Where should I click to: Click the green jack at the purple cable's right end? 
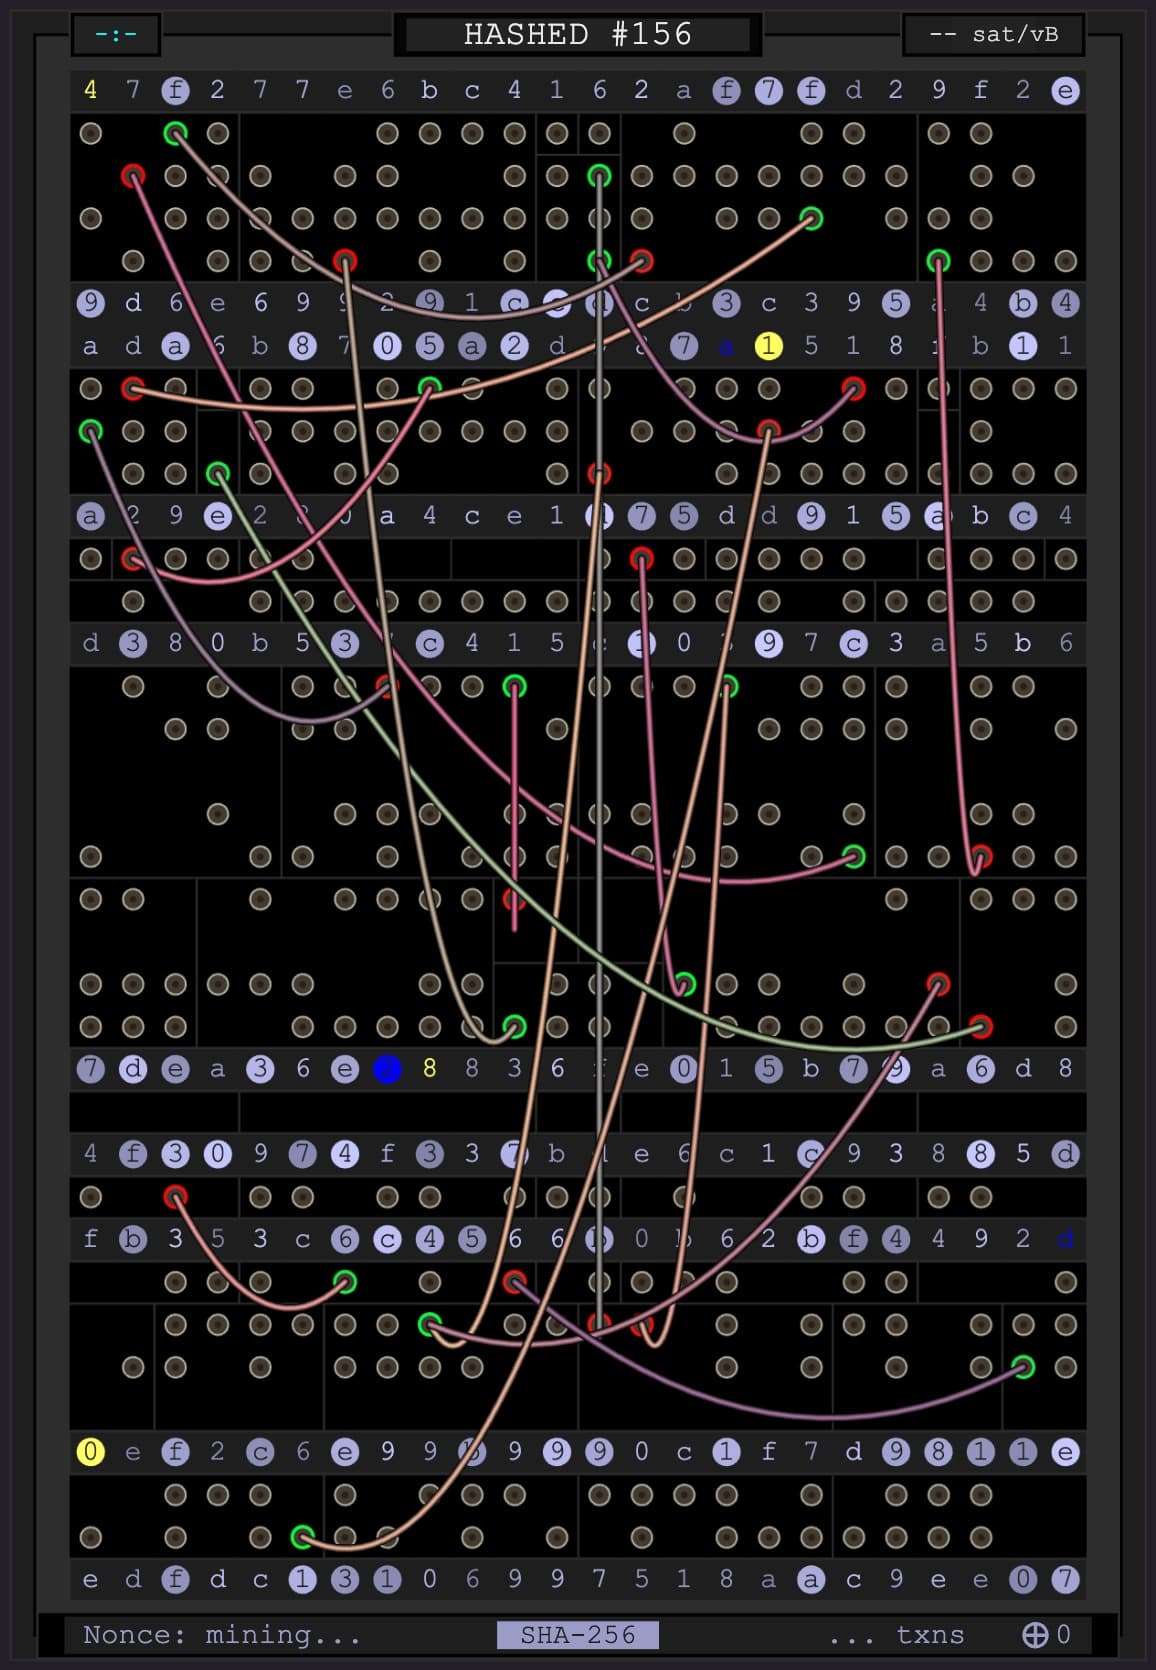pos(1022,1366)
